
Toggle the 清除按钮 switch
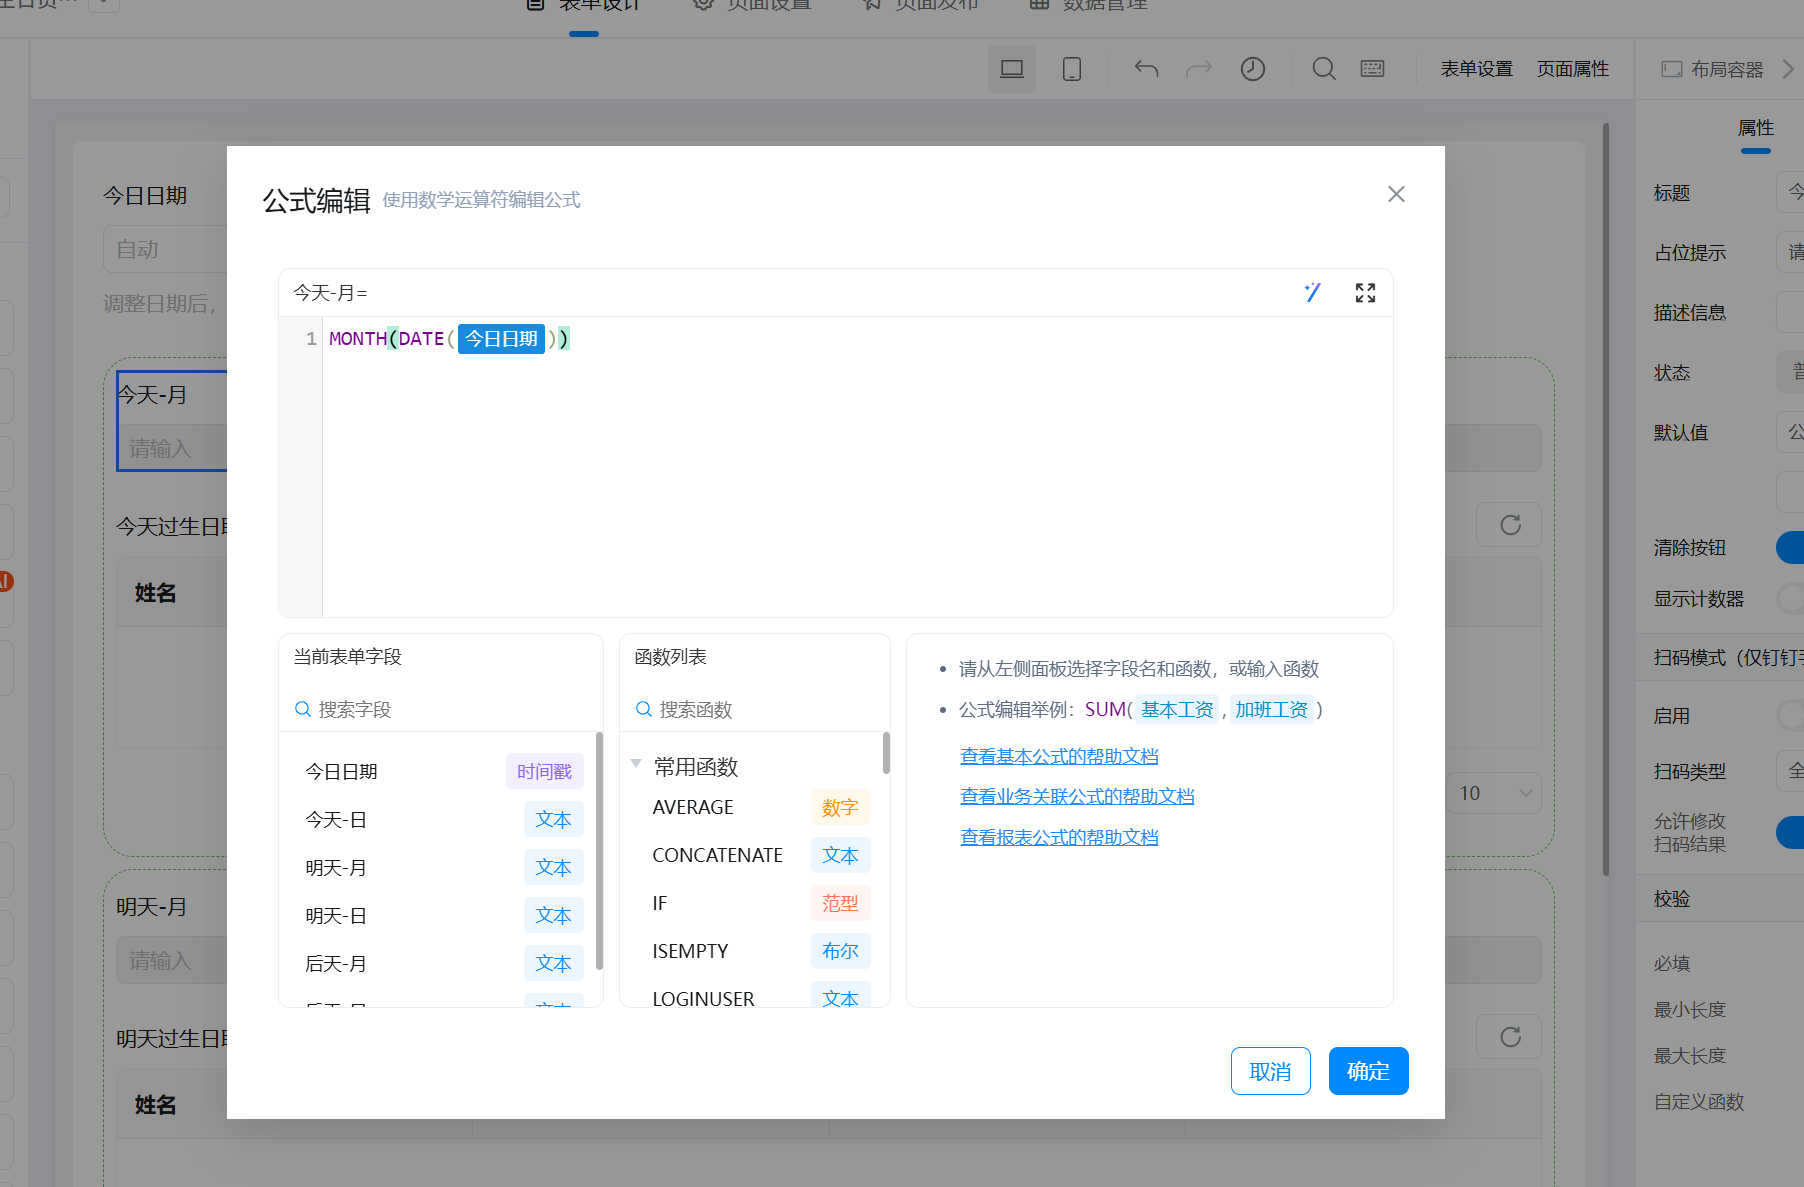[x=1790, y=547]
